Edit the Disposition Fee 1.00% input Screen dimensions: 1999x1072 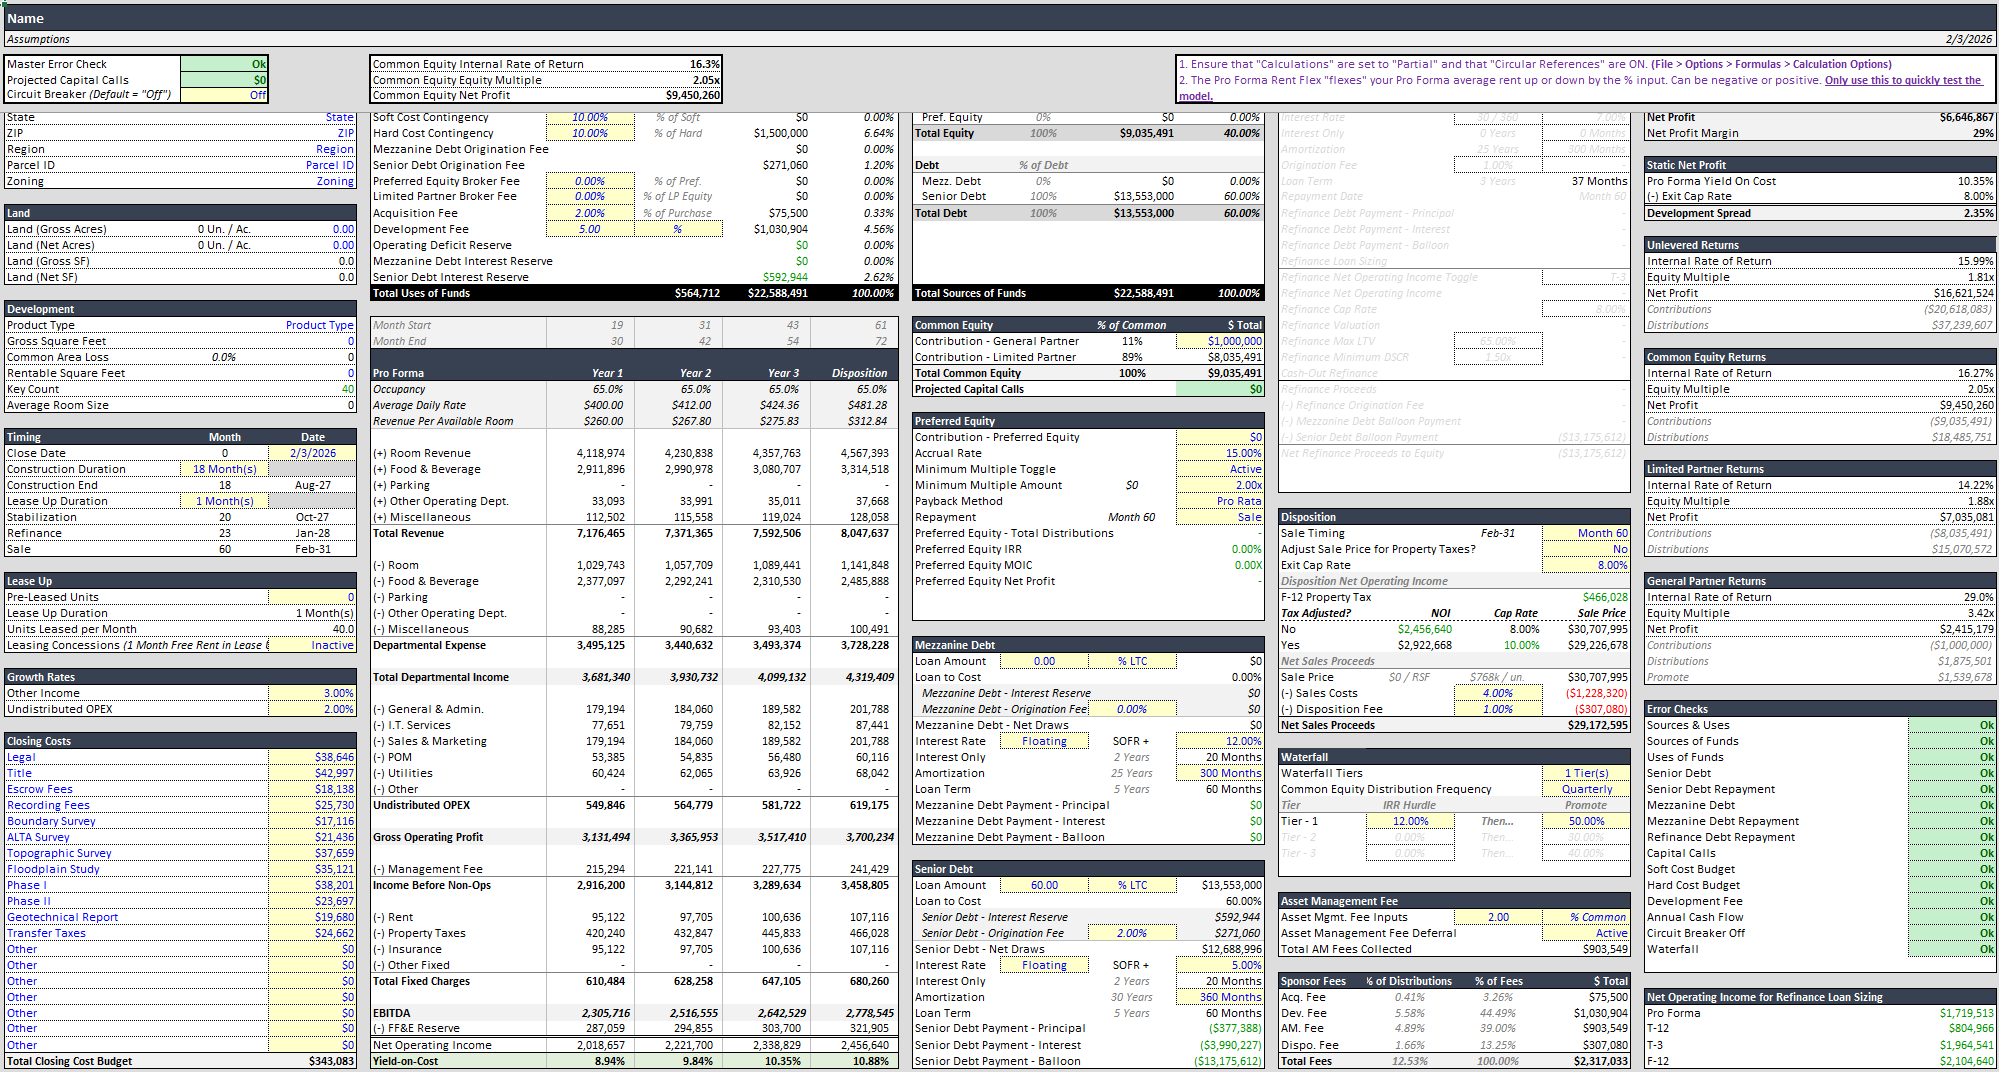(x=1498, y=709)
